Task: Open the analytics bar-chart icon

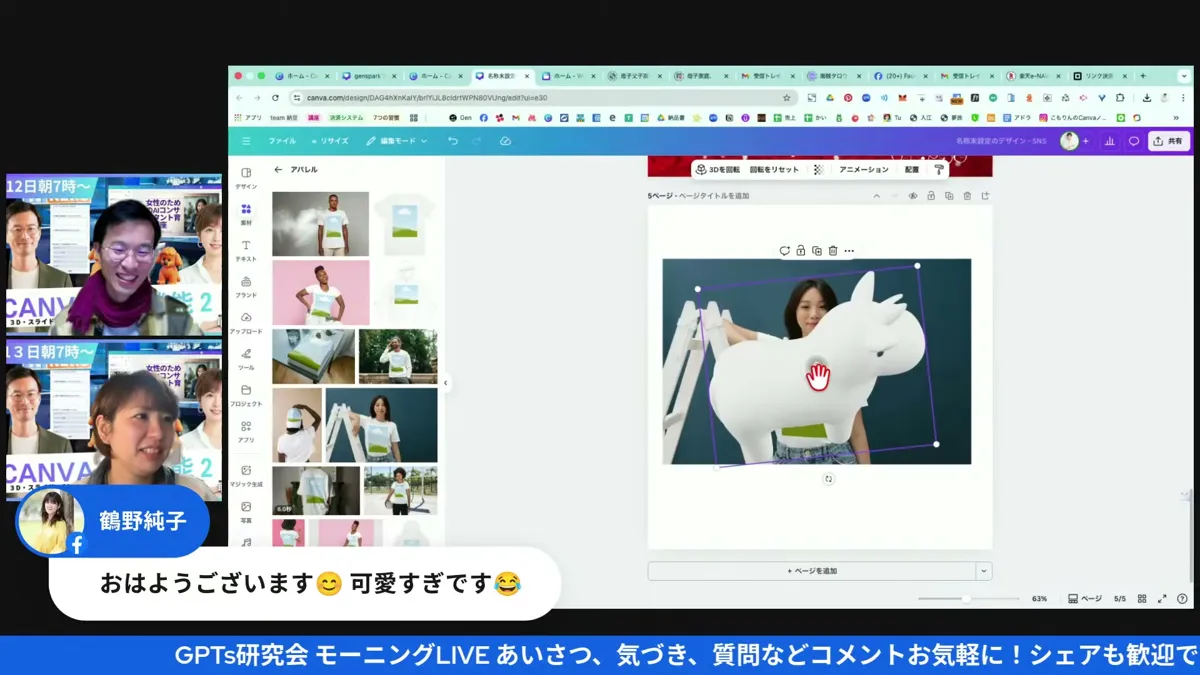Action: [x=1110, y=141]
